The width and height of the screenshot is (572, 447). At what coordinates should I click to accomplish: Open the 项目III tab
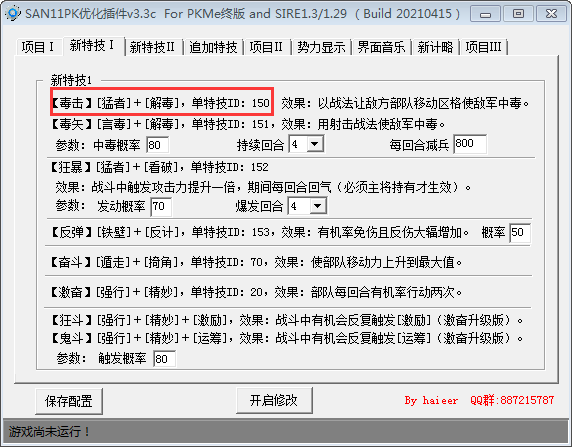click(483, 47)
